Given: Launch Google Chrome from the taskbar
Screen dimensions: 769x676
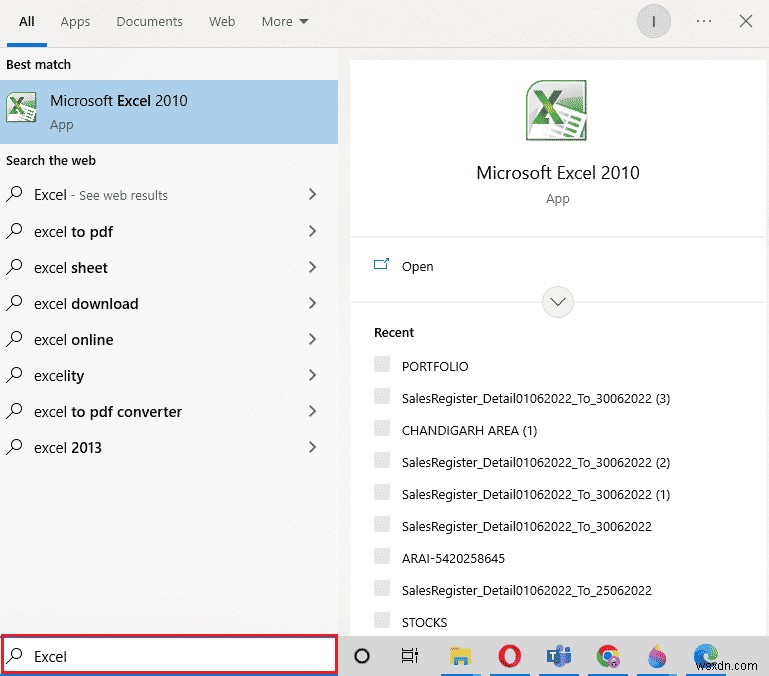Looking at the screenshot, I should click(x=607, y=656).
